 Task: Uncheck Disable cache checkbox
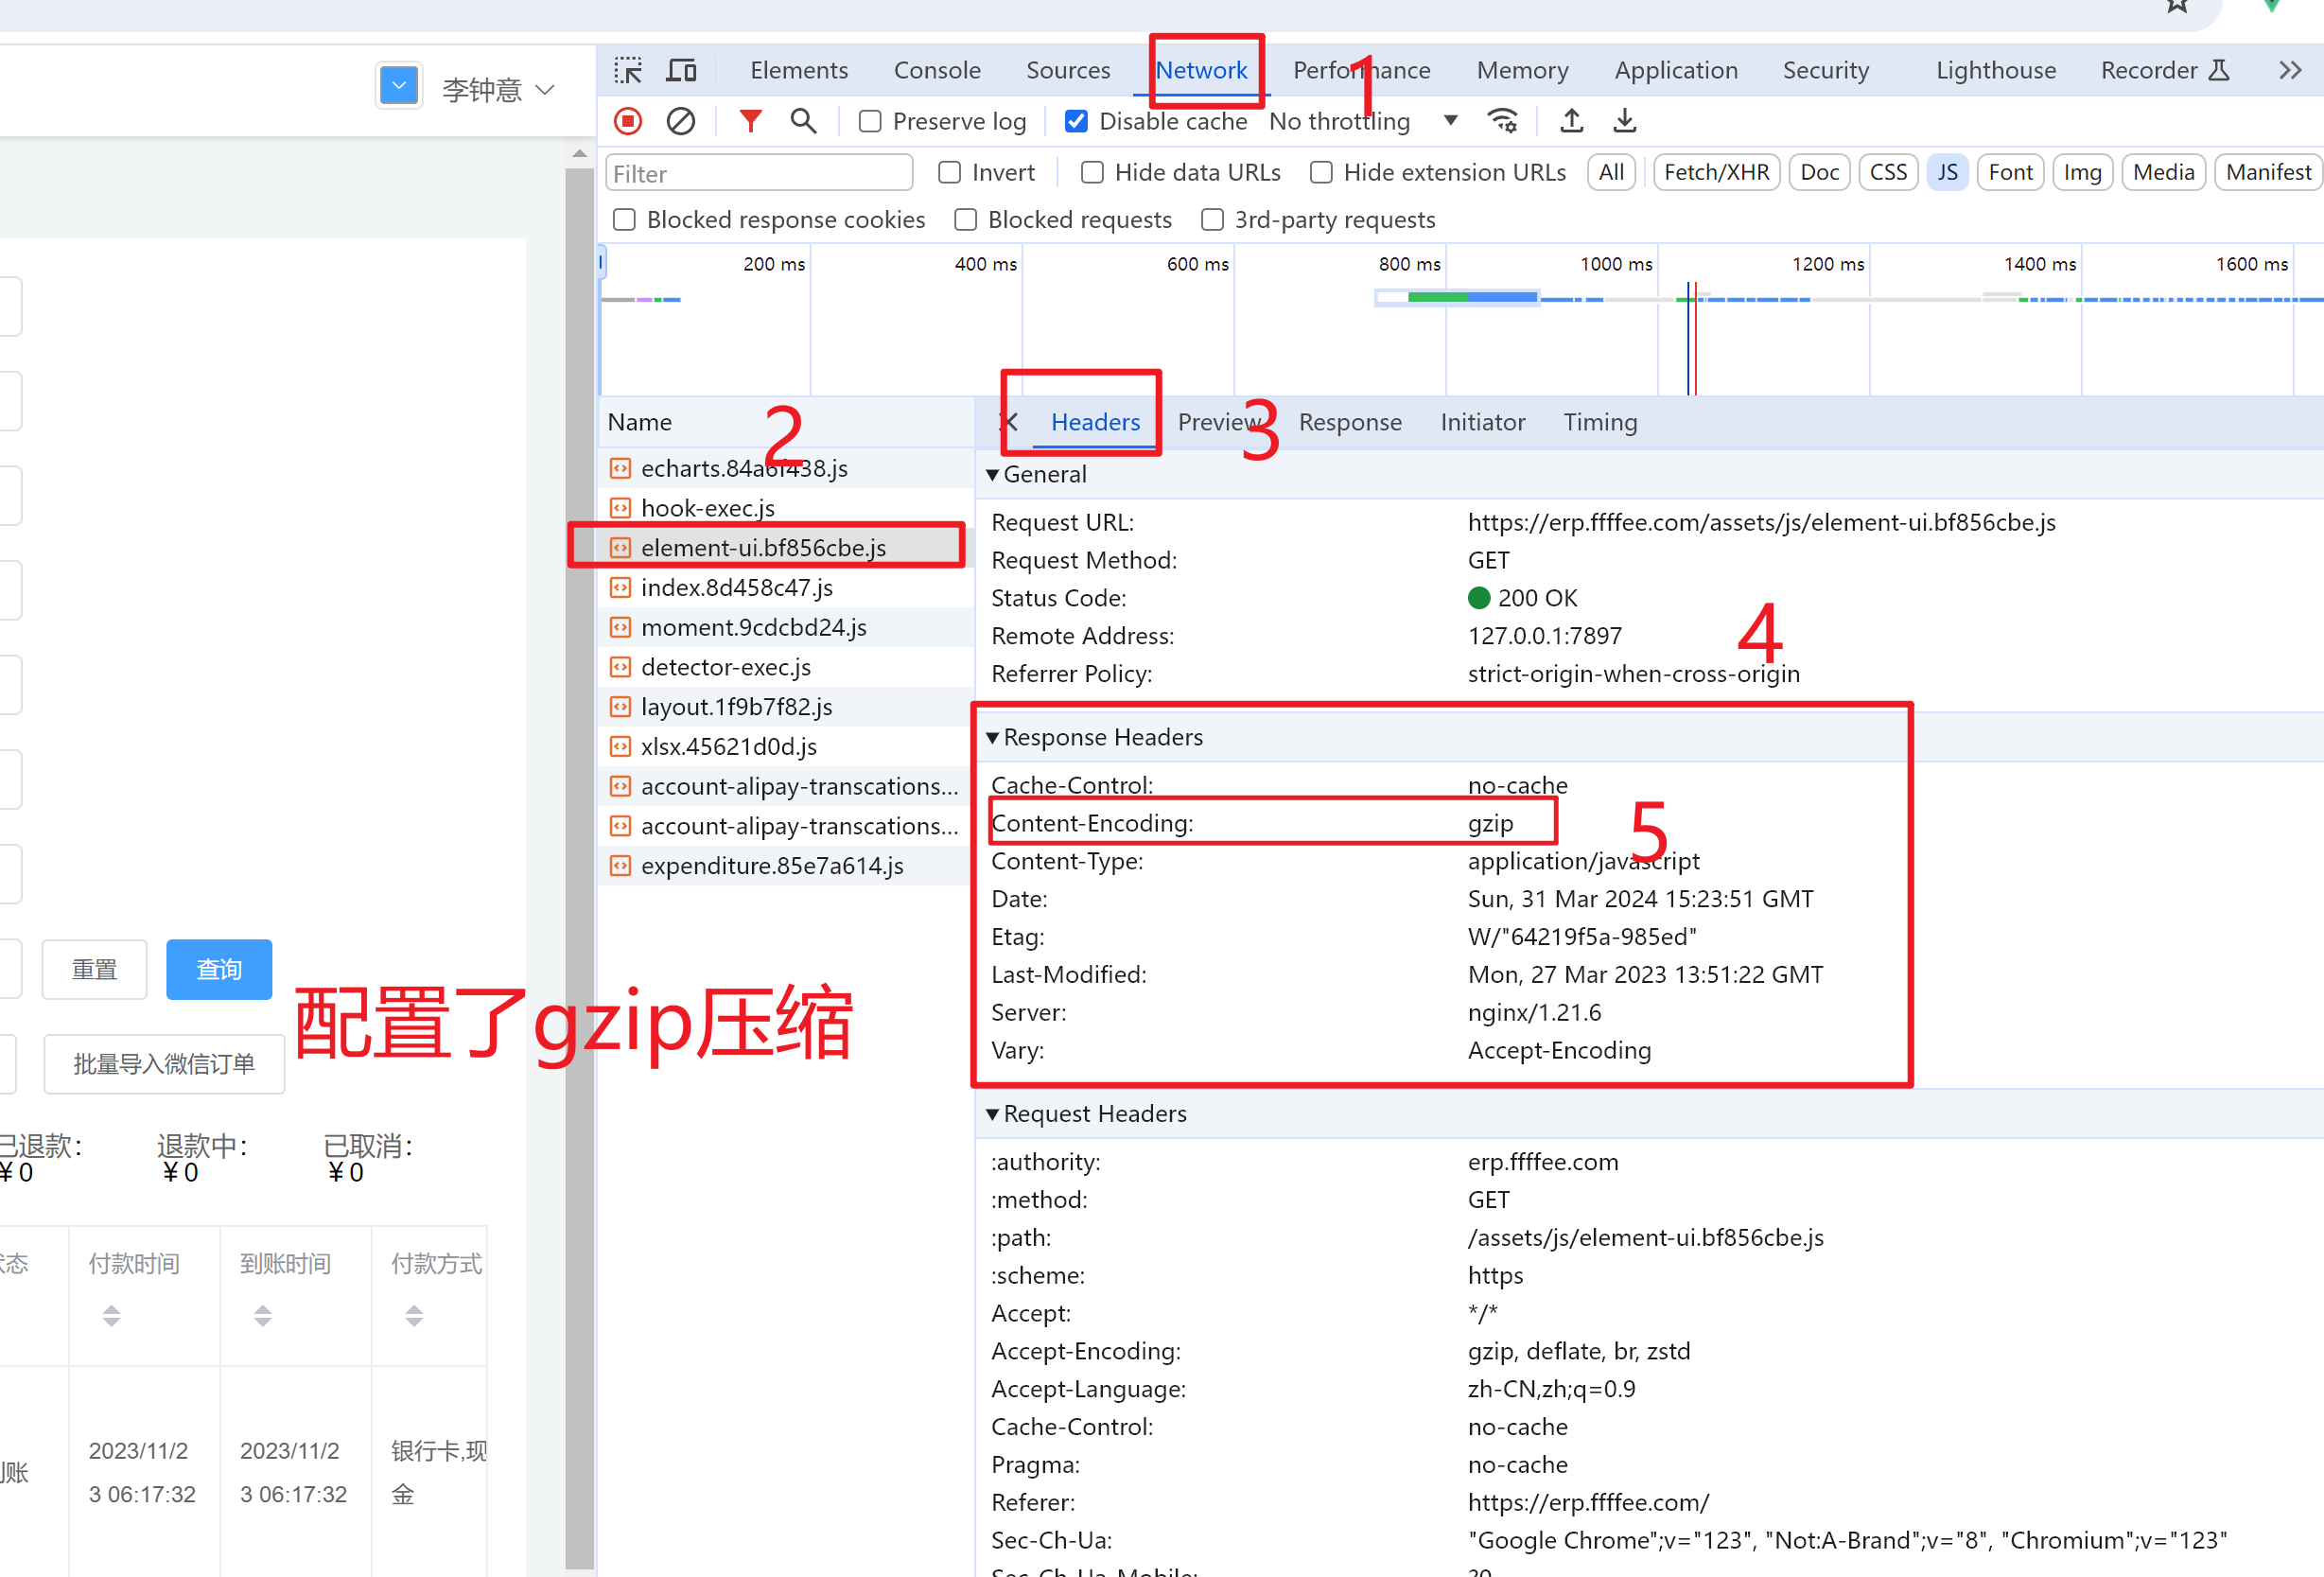[x=1076, y=121]
